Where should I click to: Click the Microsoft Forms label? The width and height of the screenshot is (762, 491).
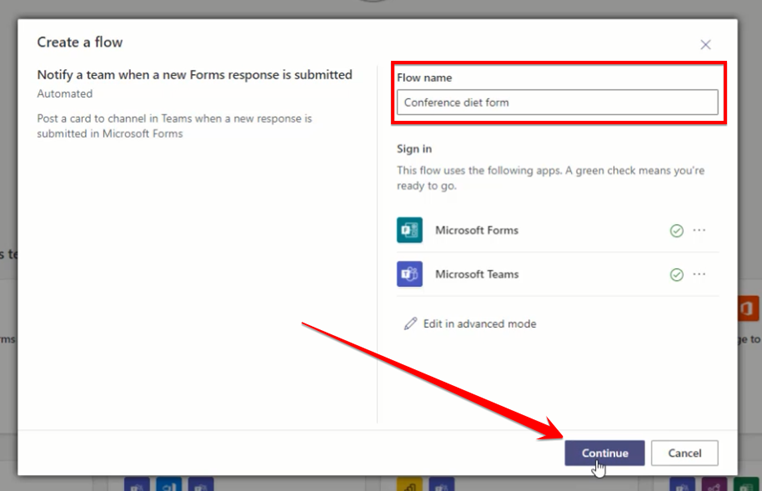coord(477,230)
